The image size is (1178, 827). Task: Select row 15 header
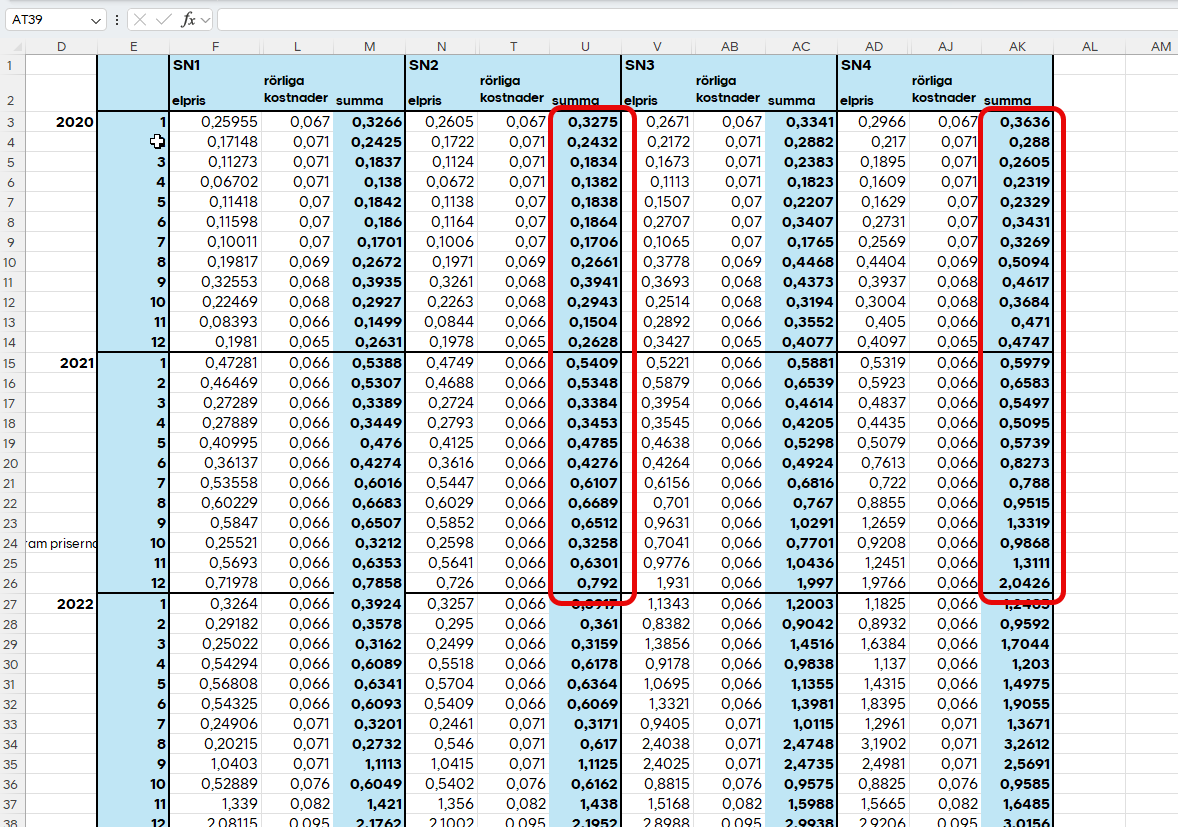[12, 362]
